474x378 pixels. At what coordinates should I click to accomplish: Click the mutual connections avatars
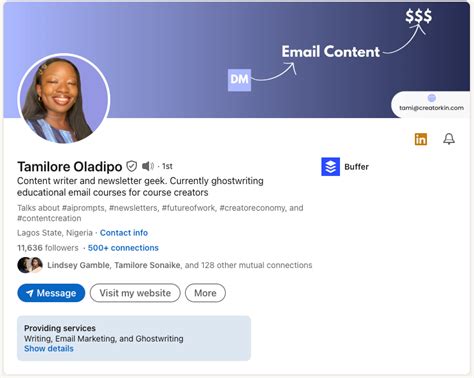(30, 265)
